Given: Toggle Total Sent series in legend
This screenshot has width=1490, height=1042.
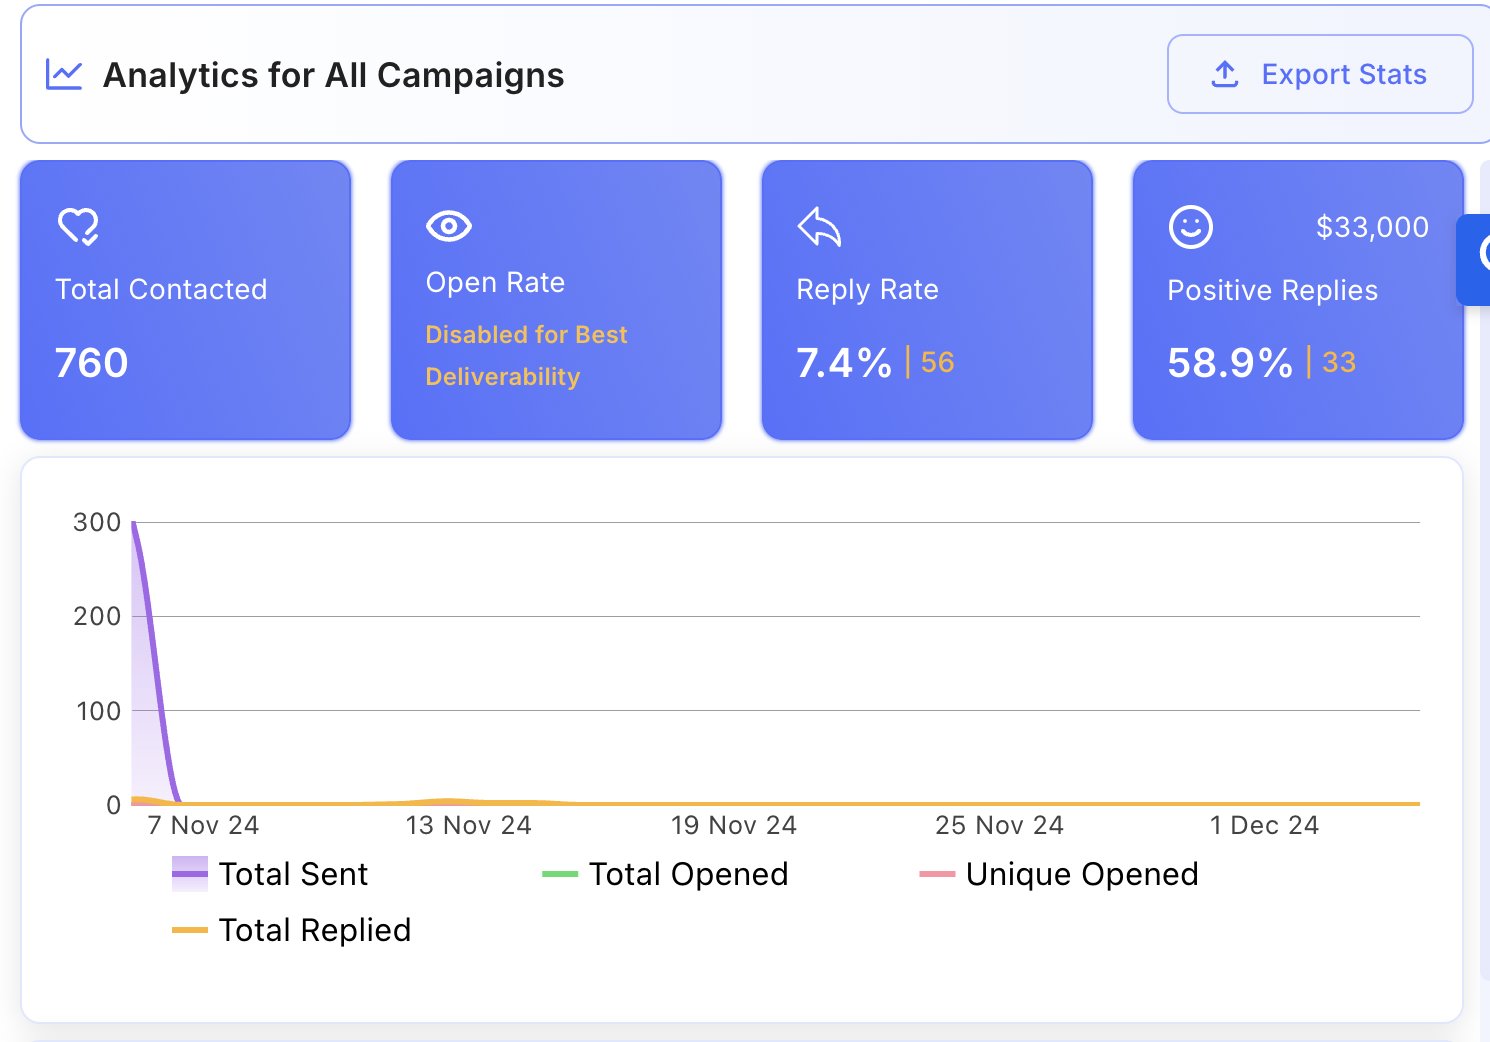Looking at the screenshot, I should tap(293, 875).
